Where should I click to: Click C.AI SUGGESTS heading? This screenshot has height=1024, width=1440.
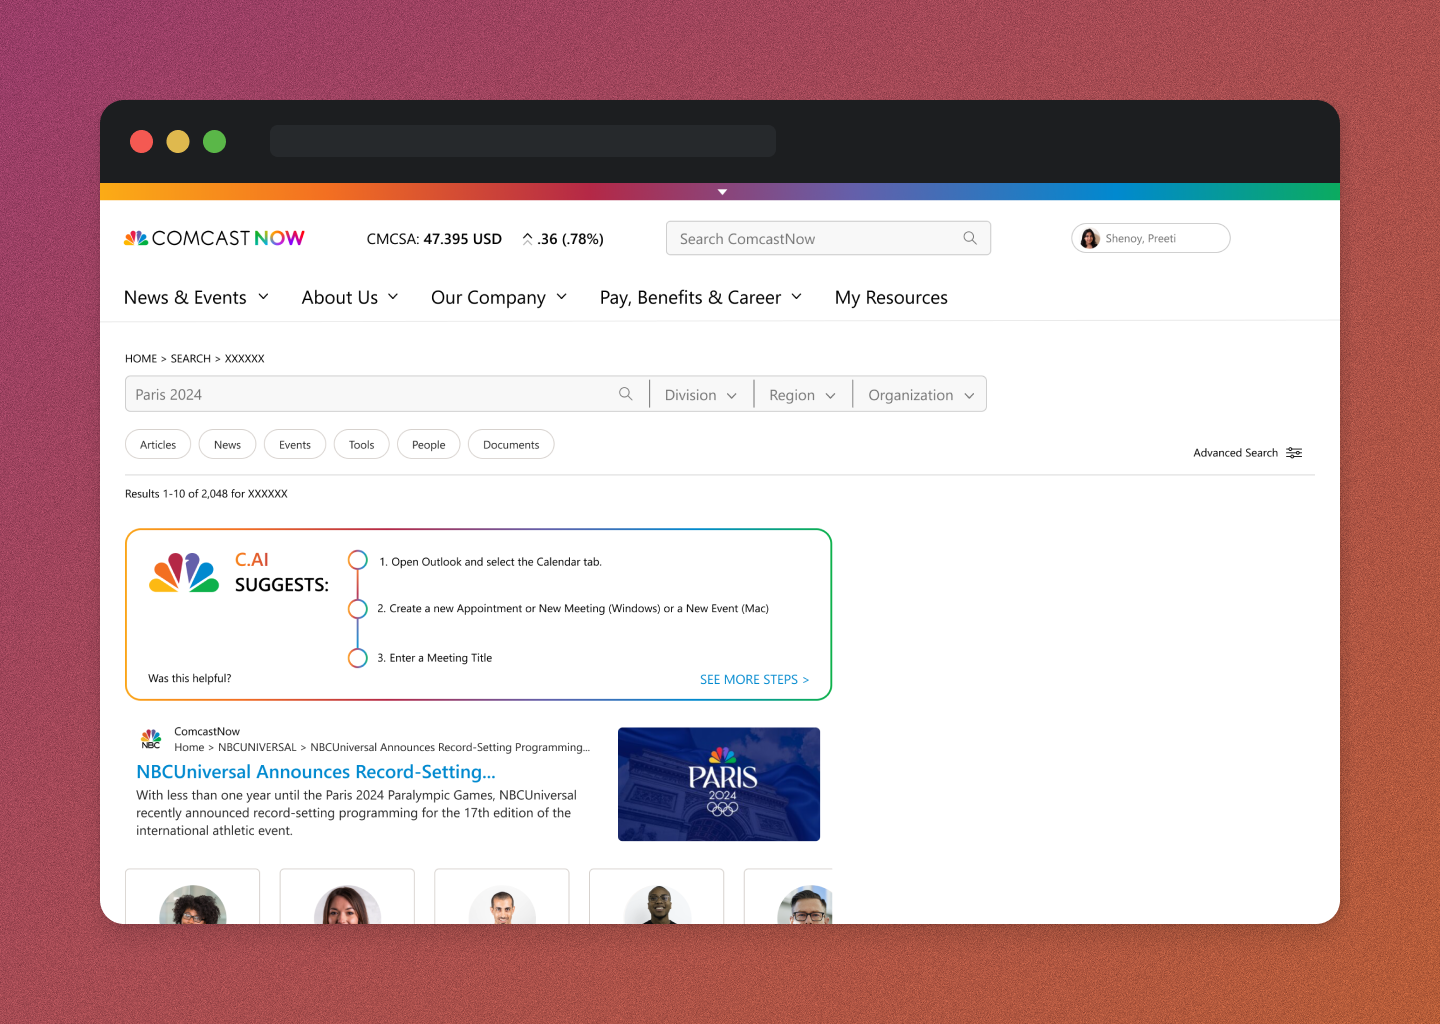(282, 572)
